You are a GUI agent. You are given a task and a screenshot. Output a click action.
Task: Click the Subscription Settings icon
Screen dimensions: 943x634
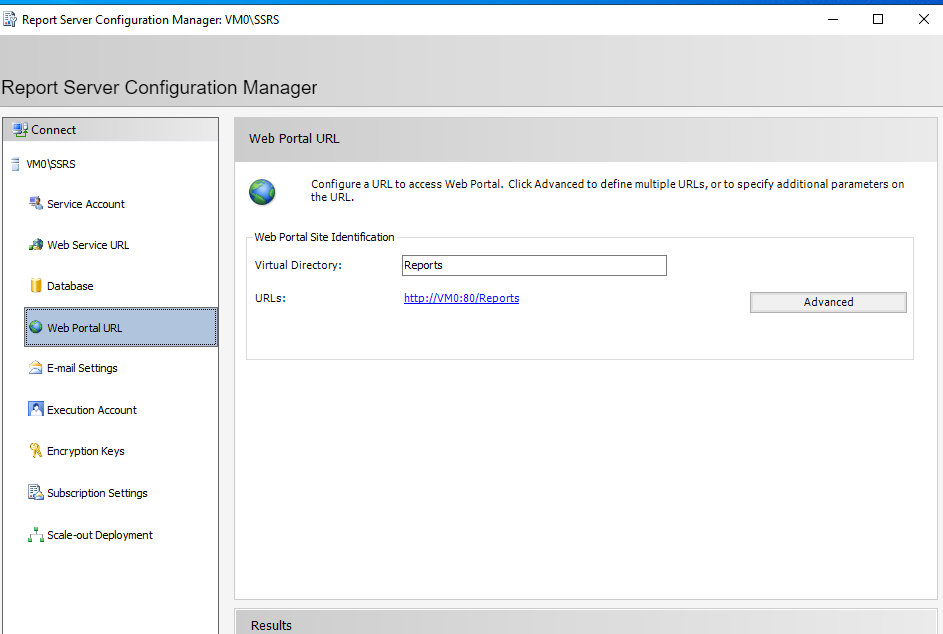click(36, 492)
